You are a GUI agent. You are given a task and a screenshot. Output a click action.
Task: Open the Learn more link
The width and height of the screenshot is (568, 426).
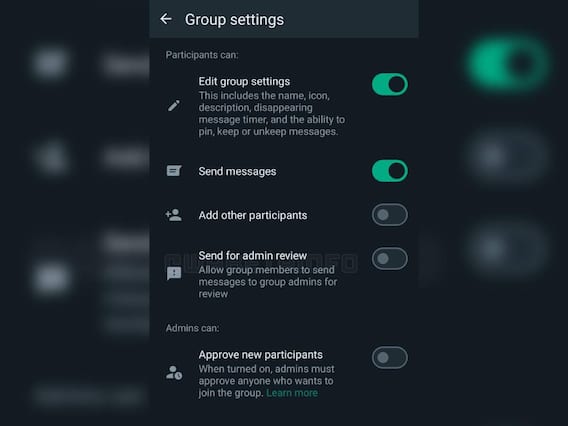[292, 393]
